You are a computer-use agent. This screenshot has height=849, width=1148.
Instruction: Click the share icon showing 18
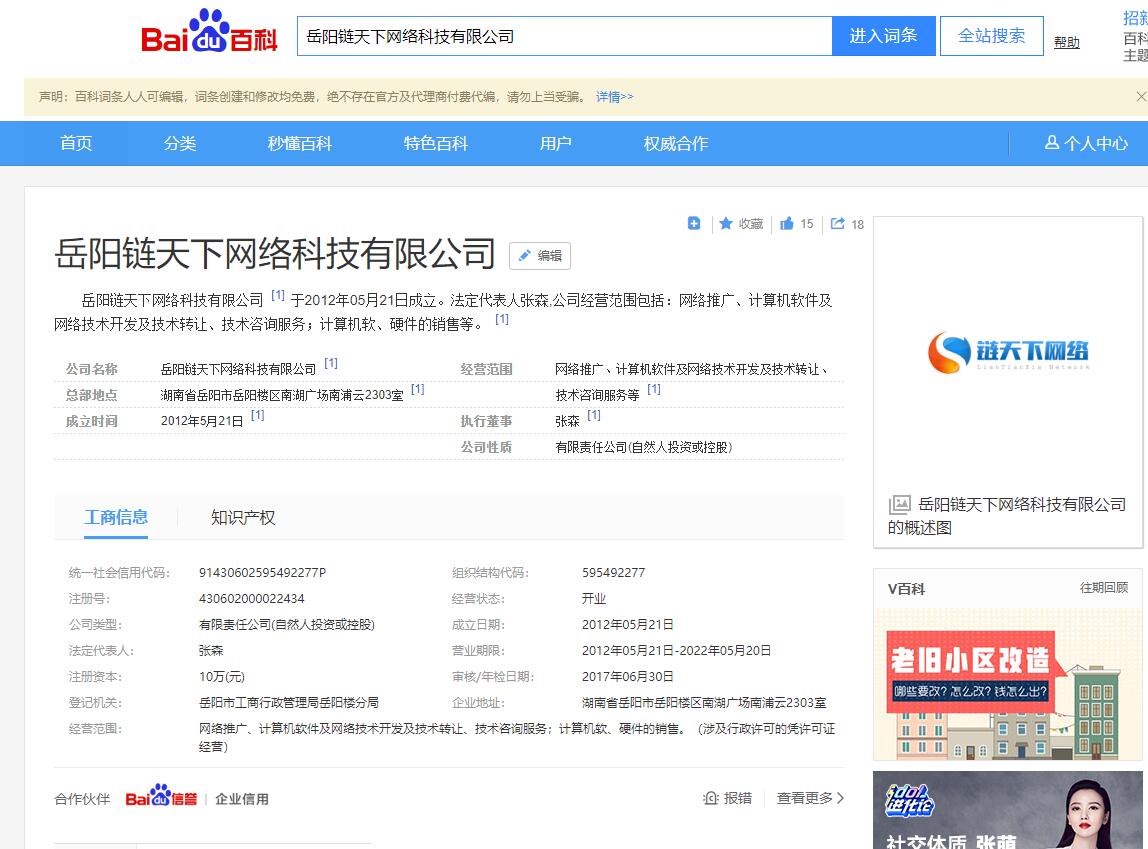838,224
